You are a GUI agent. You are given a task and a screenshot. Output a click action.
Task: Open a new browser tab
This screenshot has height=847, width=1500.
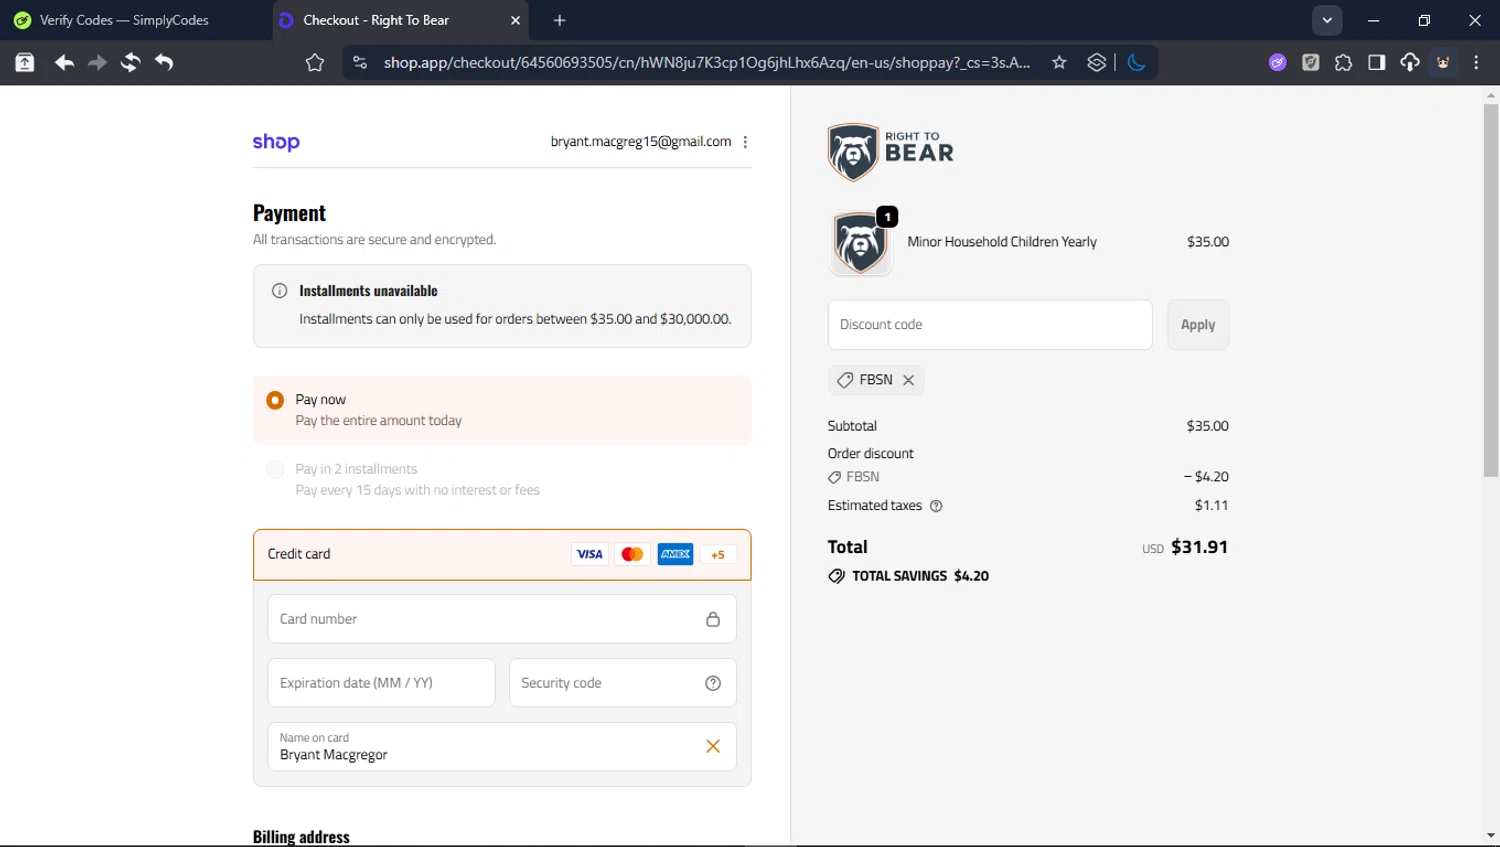pyautogui.click(x=559, y=20)
